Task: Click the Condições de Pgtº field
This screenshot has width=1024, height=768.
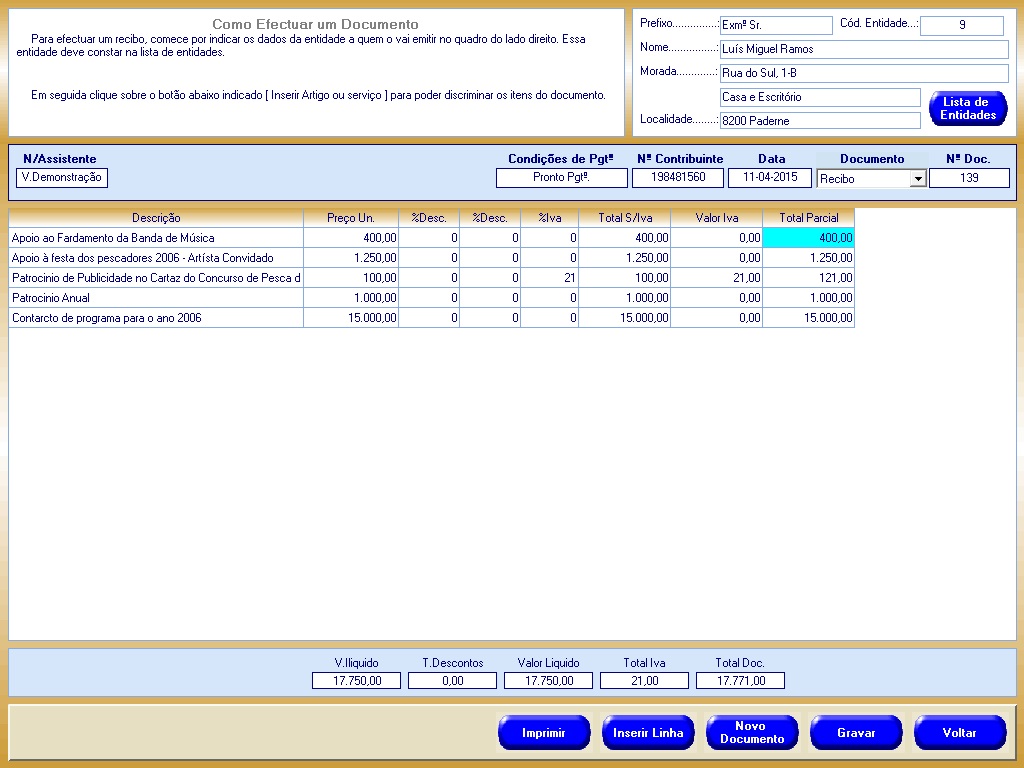Action: (561, 177)
